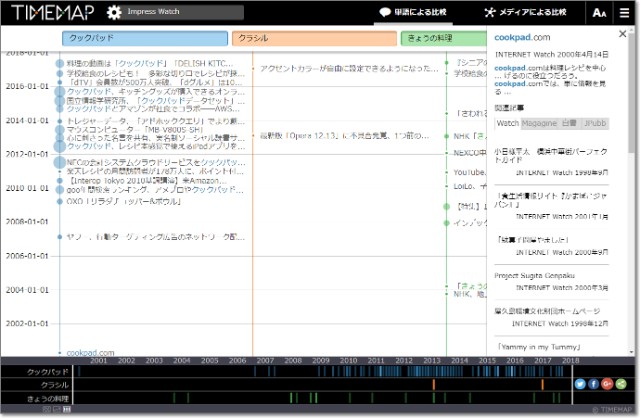
Task: Click the orange クラシル marker near 2013
Action: [432, 385]
